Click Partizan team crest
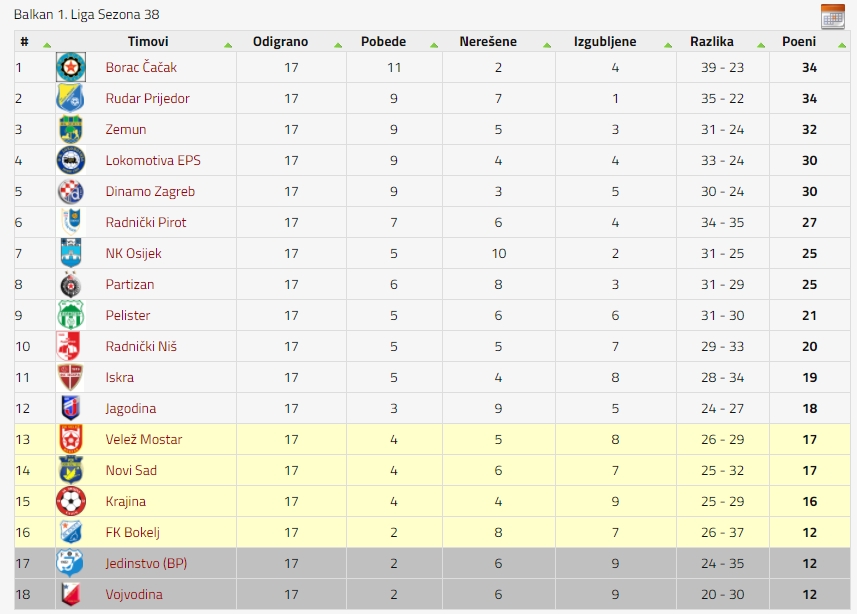 coord(71,284)
